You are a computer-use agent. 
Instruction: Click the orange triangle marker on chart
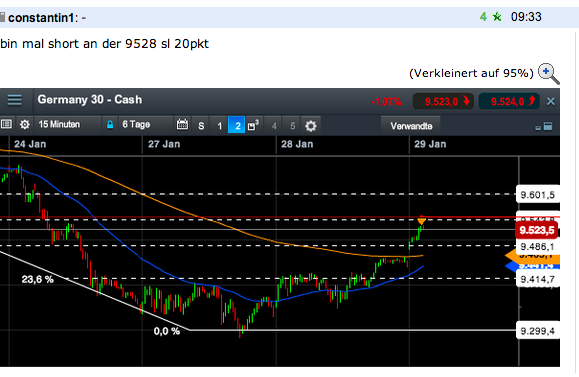tap(421, 221)
